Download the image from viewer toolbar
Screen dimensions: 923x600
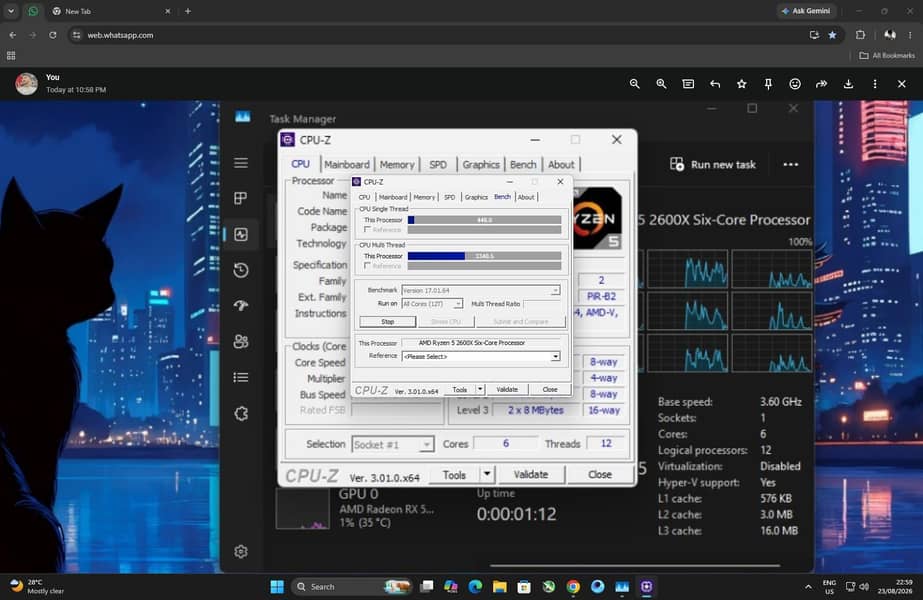click(x=848, y=84)
